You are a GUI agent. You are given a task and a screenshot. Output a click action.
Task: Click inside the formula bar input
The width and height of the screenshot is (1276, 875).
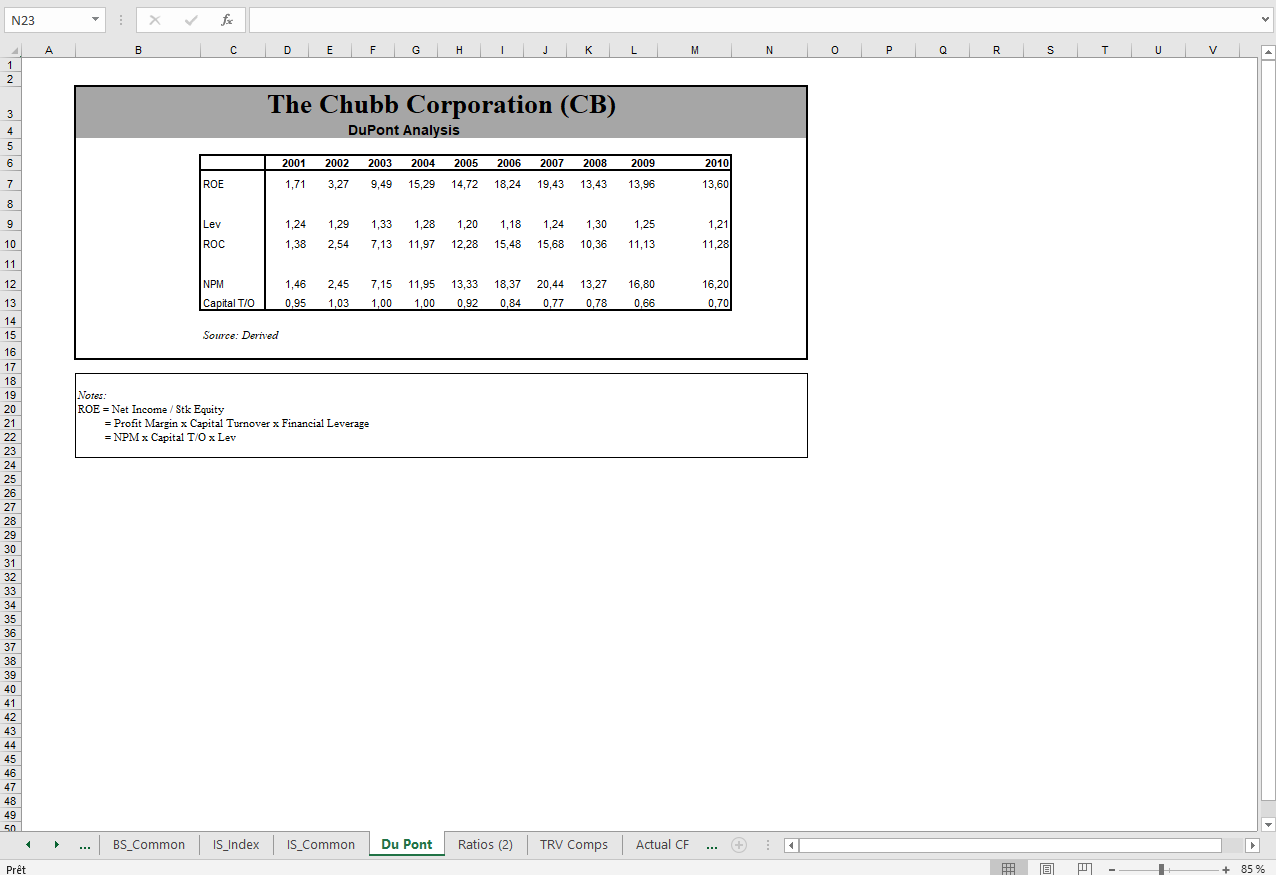tap(754, 20)
